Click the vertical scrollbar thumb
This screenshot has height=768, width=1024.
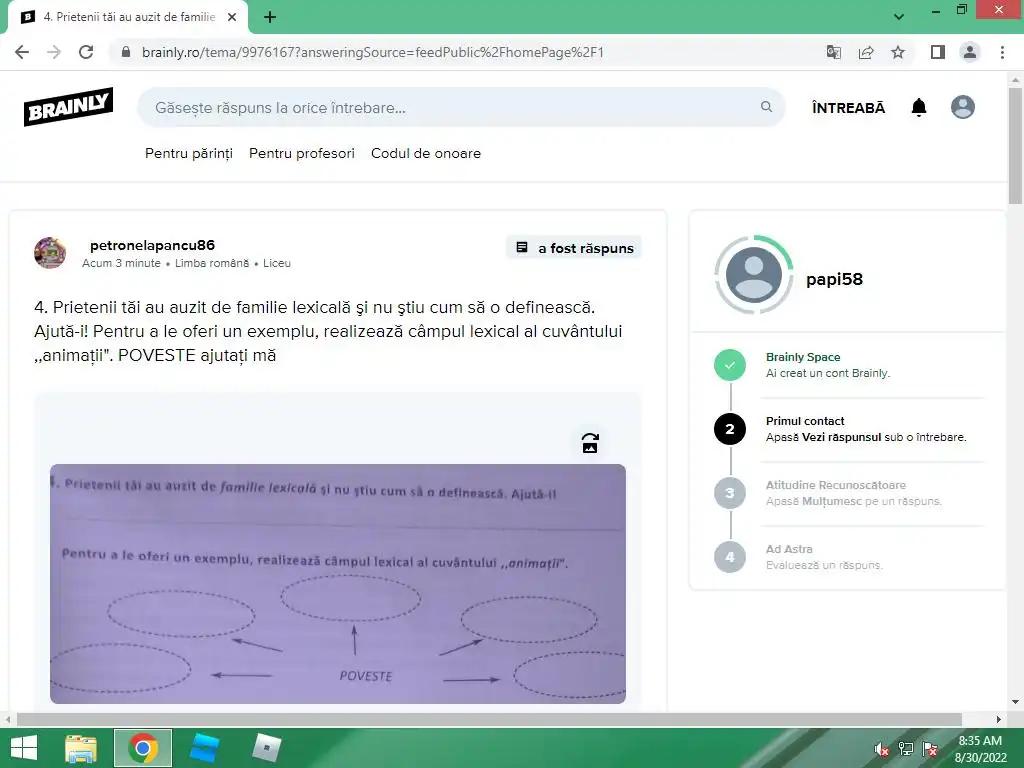1015,146
